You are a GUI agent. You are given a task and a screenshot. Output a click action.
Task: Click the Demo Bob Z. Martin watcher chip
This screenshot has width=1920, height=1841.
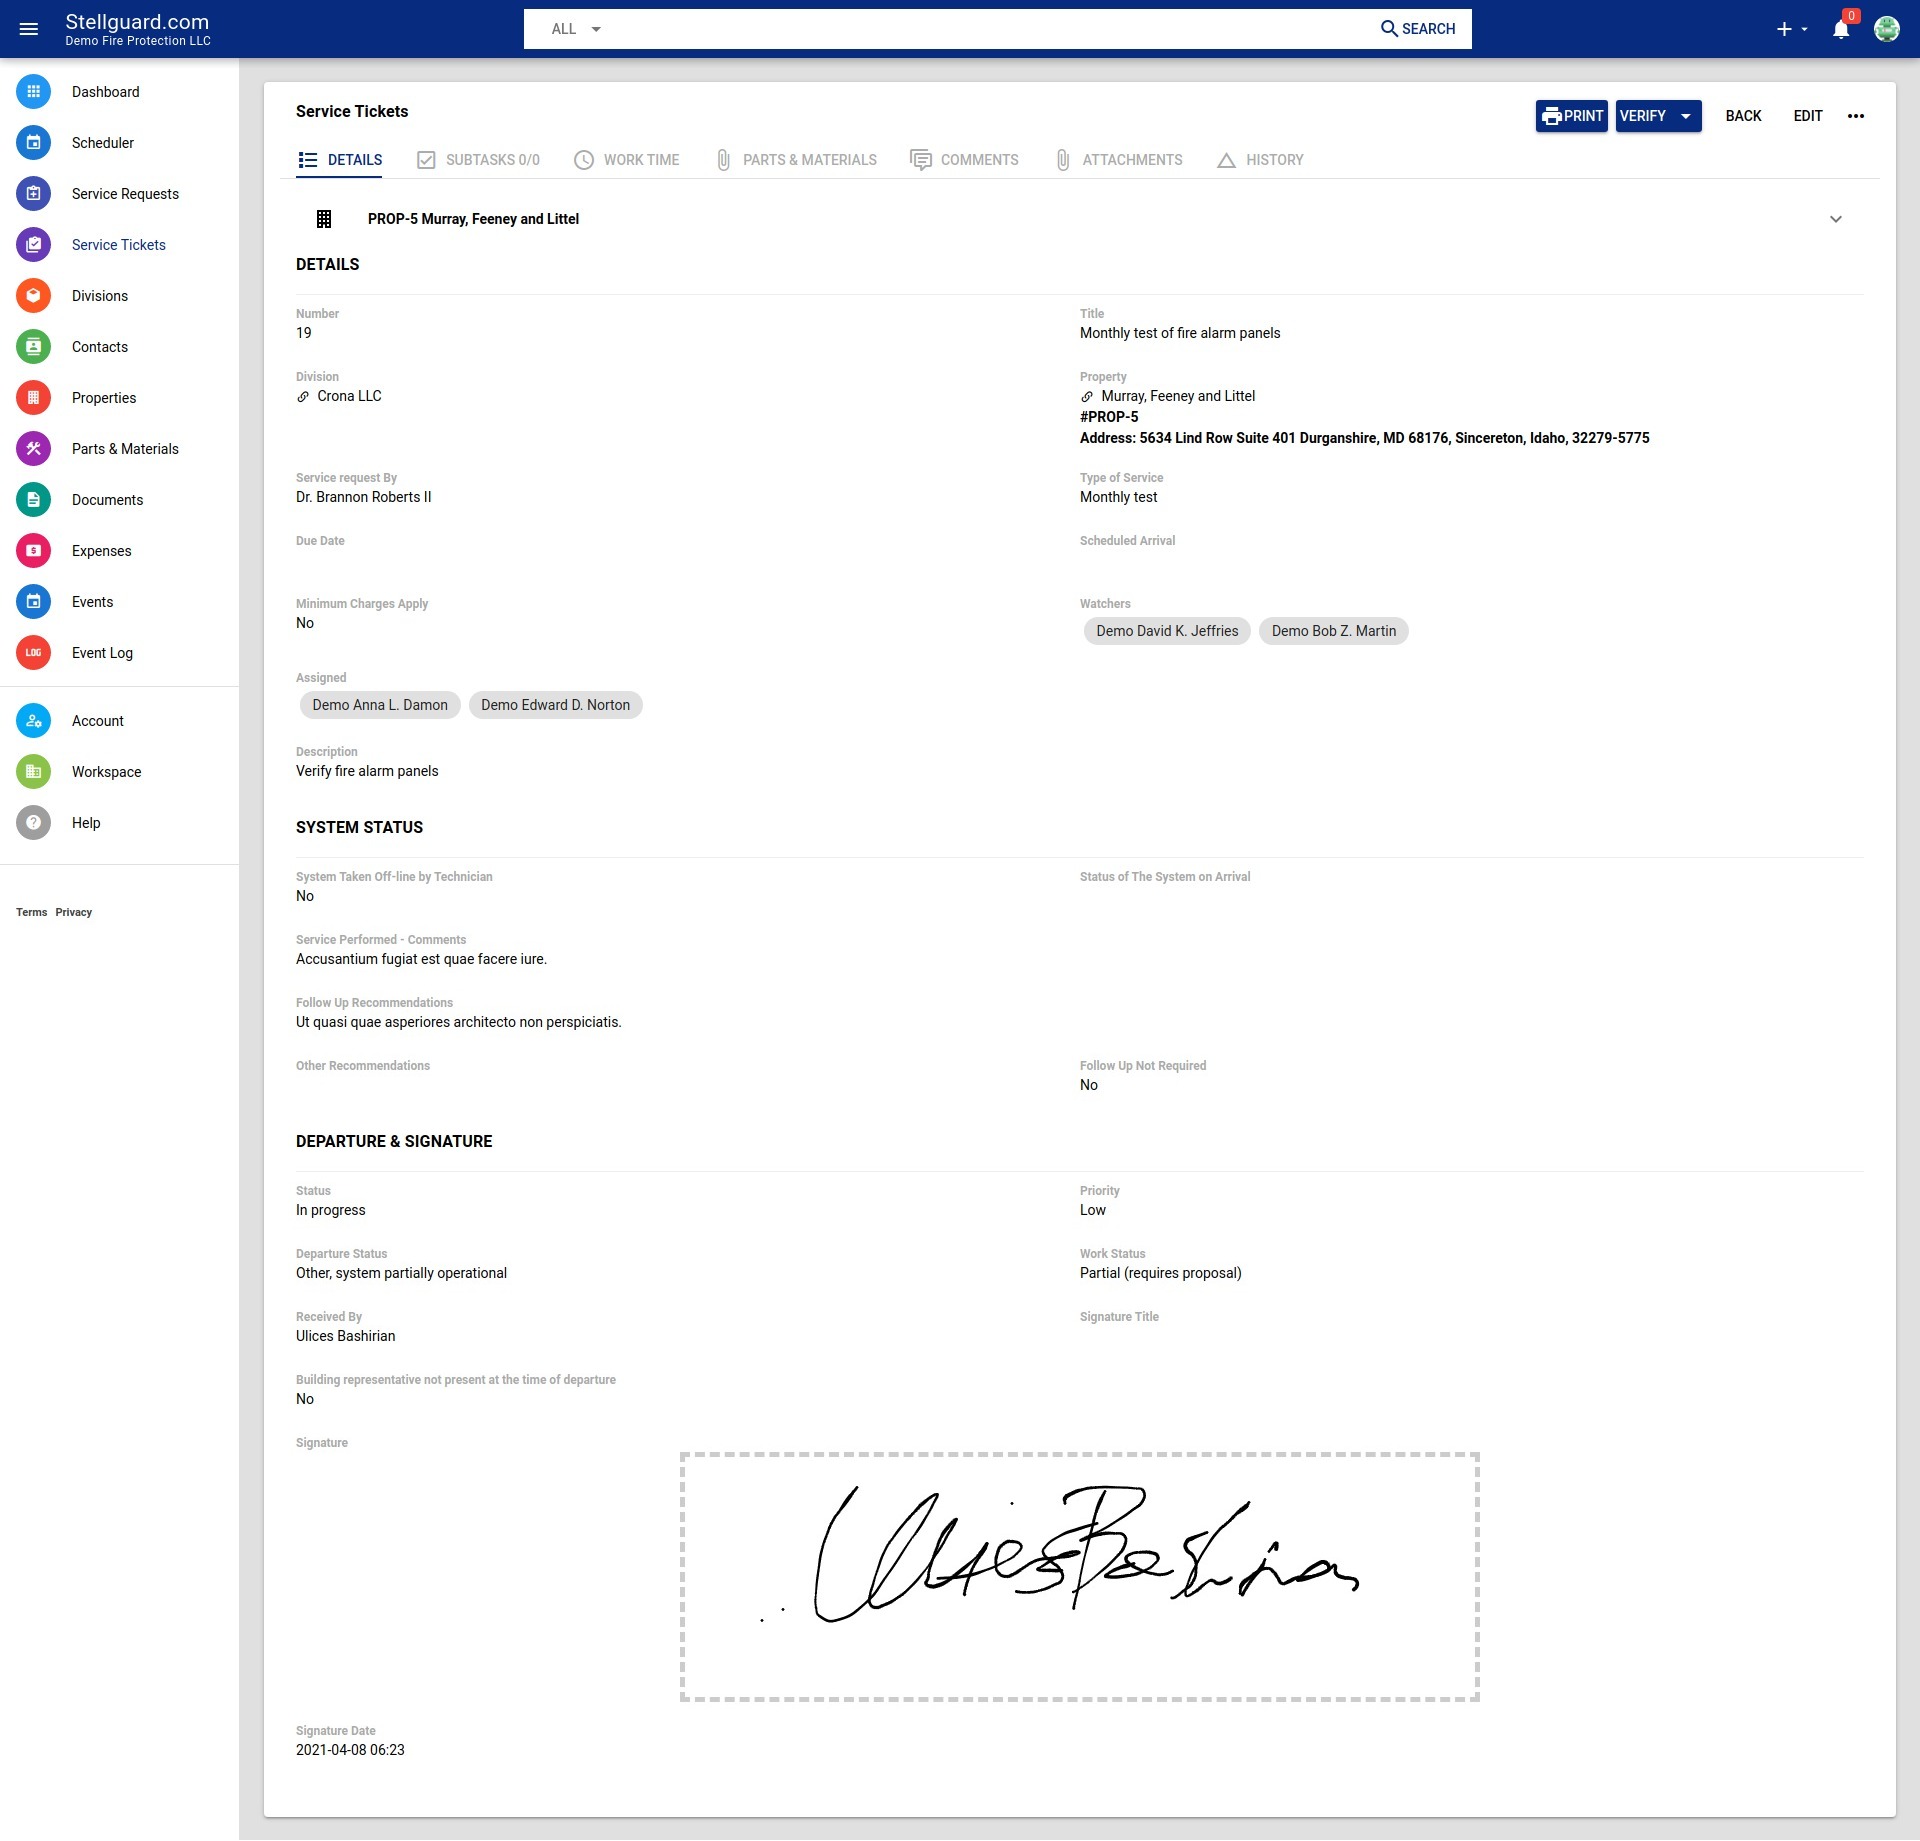[1334, 631]
